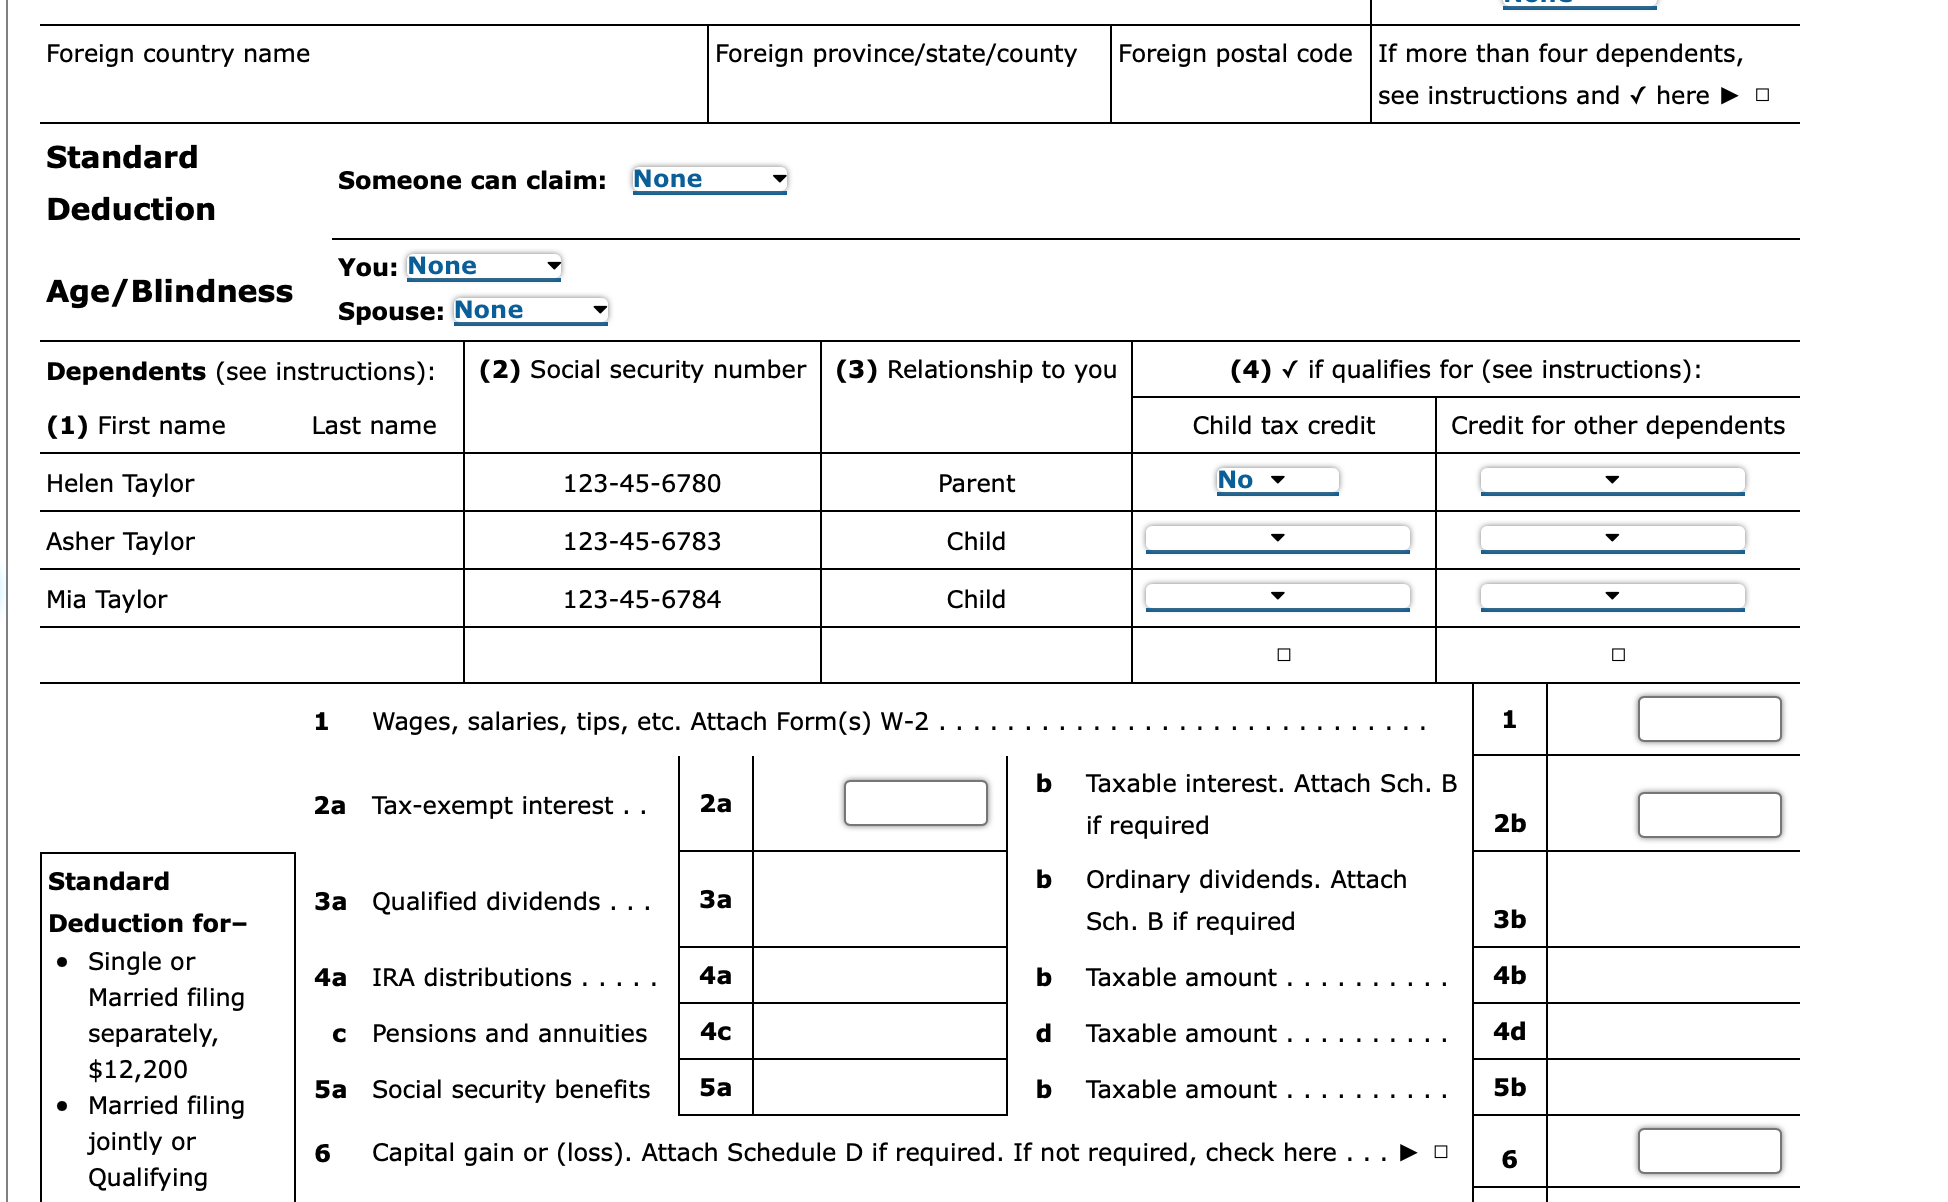Open the You age/blindness dropdown
This screenshot has width=1948, height=1202.
pos(484,267)
